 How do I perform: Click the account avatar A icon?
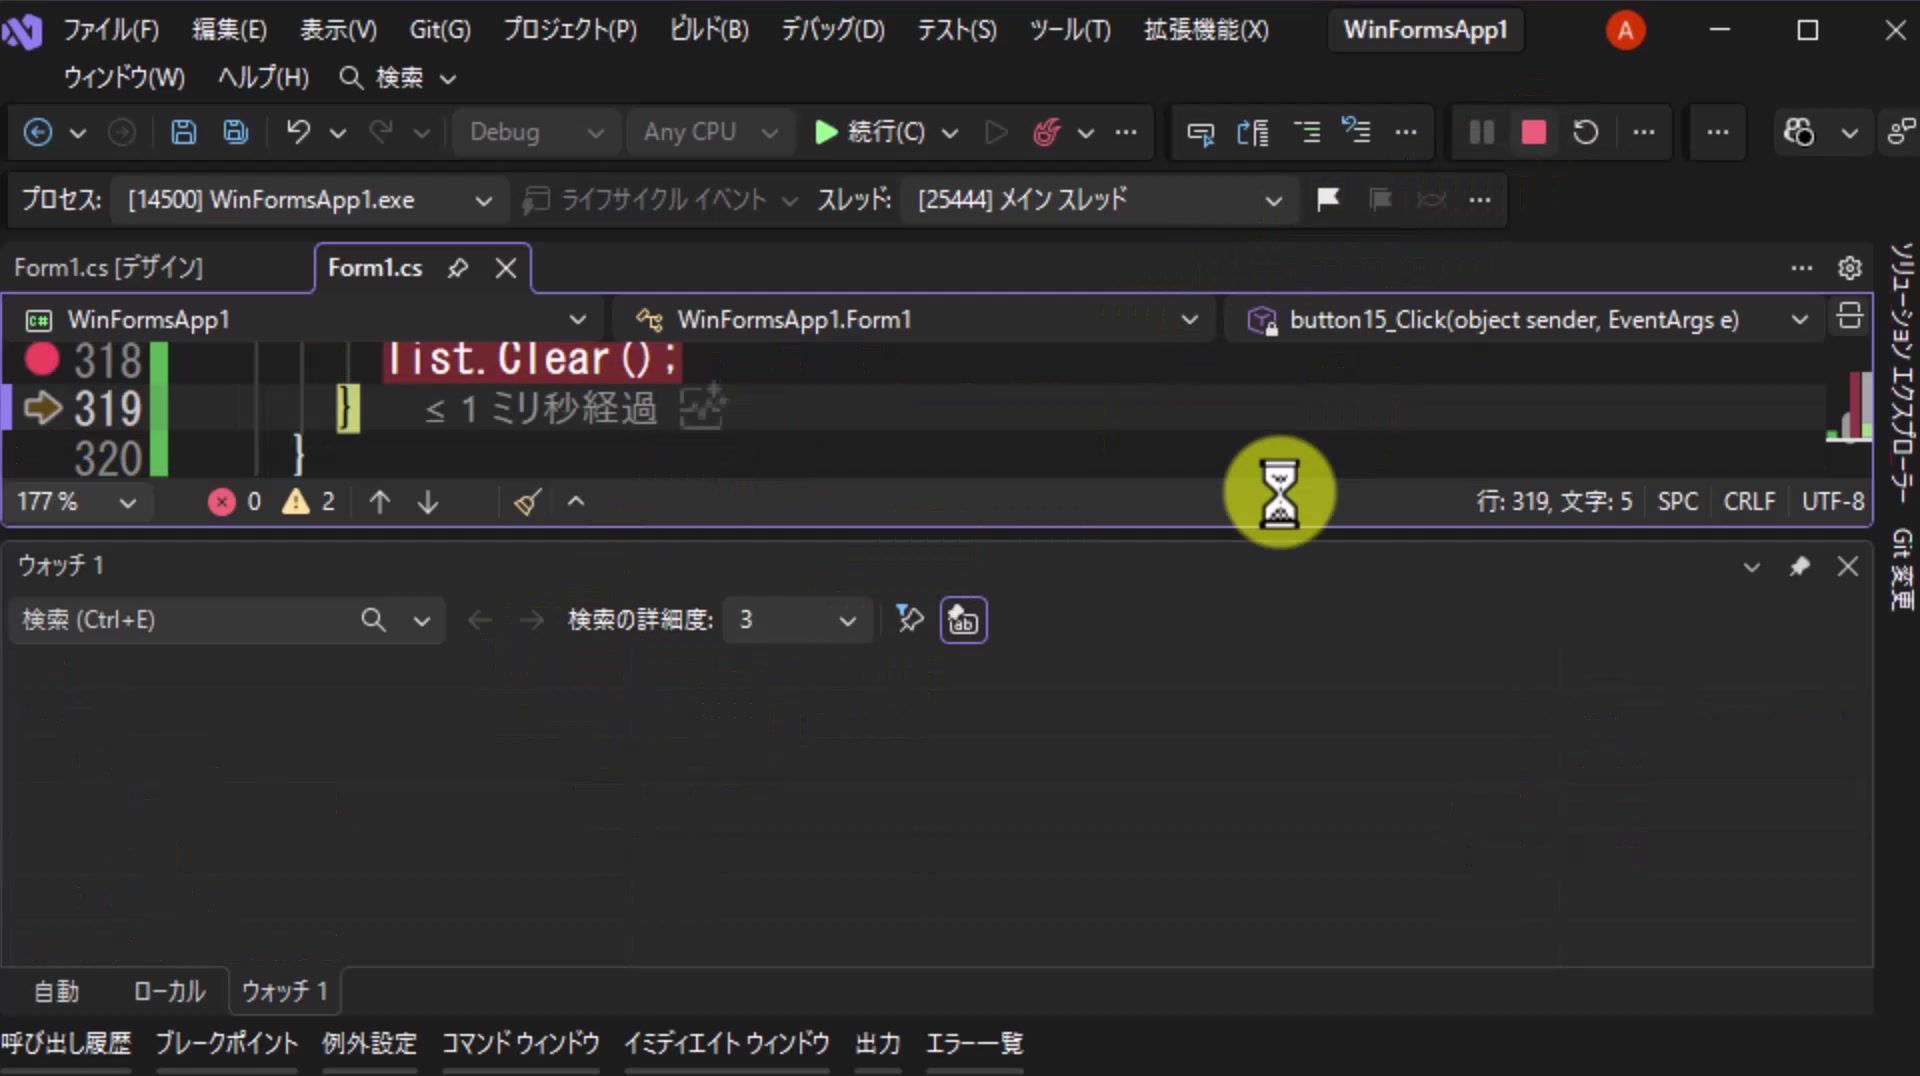[1625, 30]
